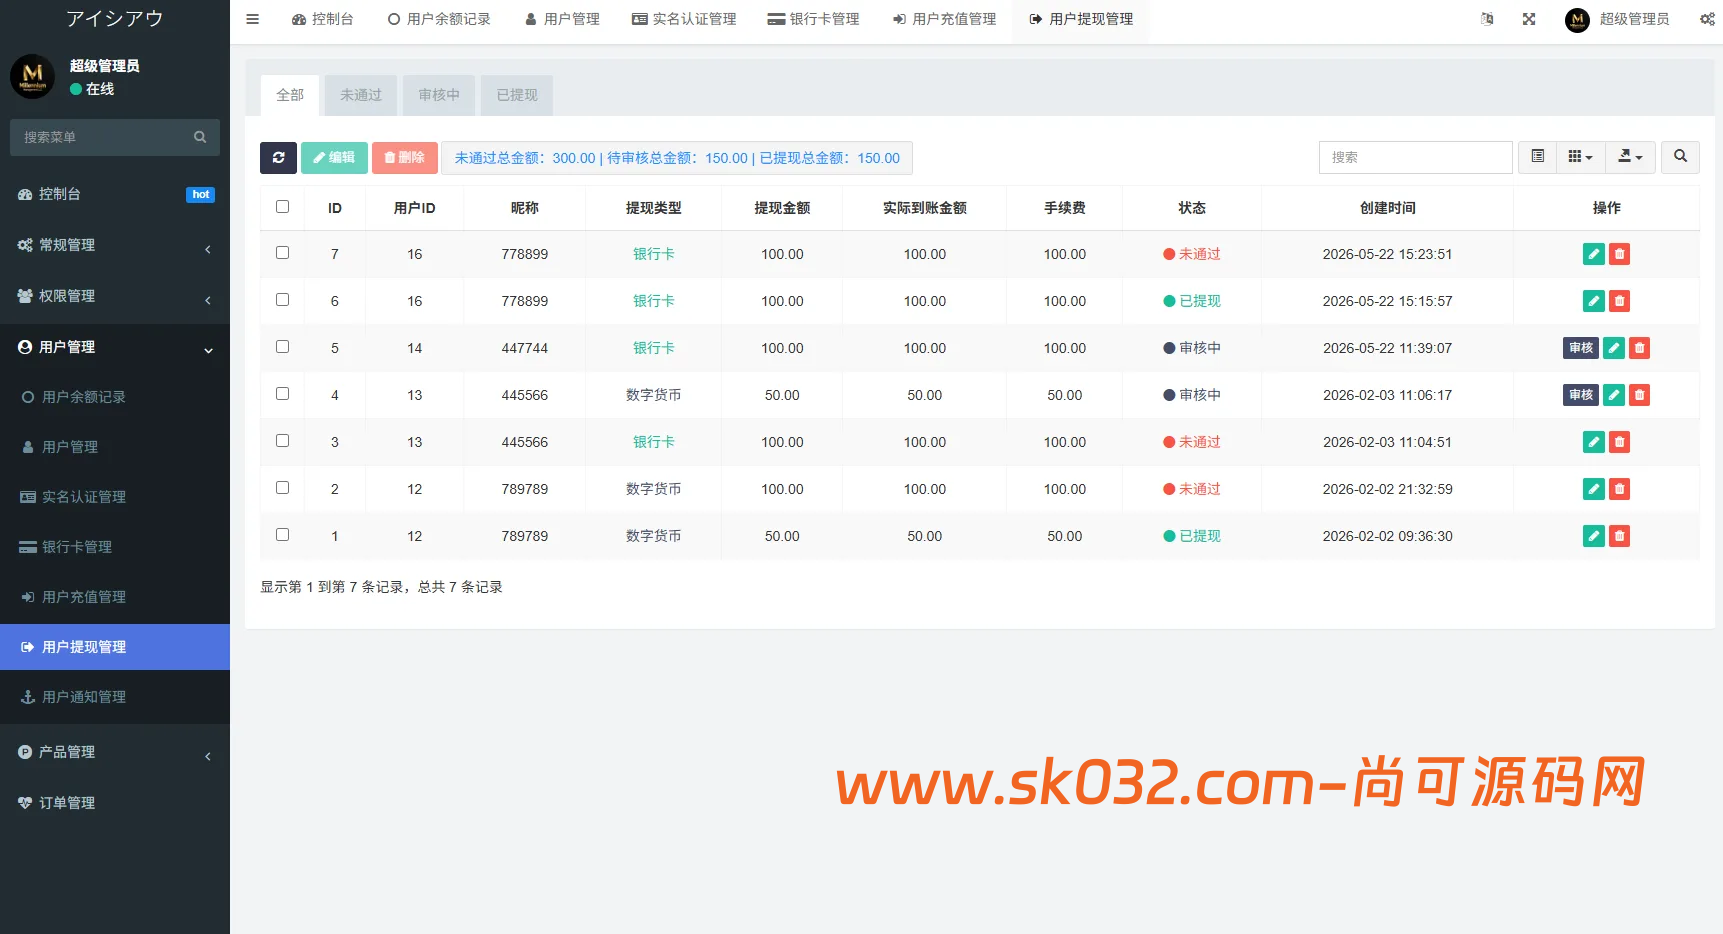The height and width of the screenshot is (934, 1723).
Task: Click the edit icon in row ID 3
Action: (1594, 442)
